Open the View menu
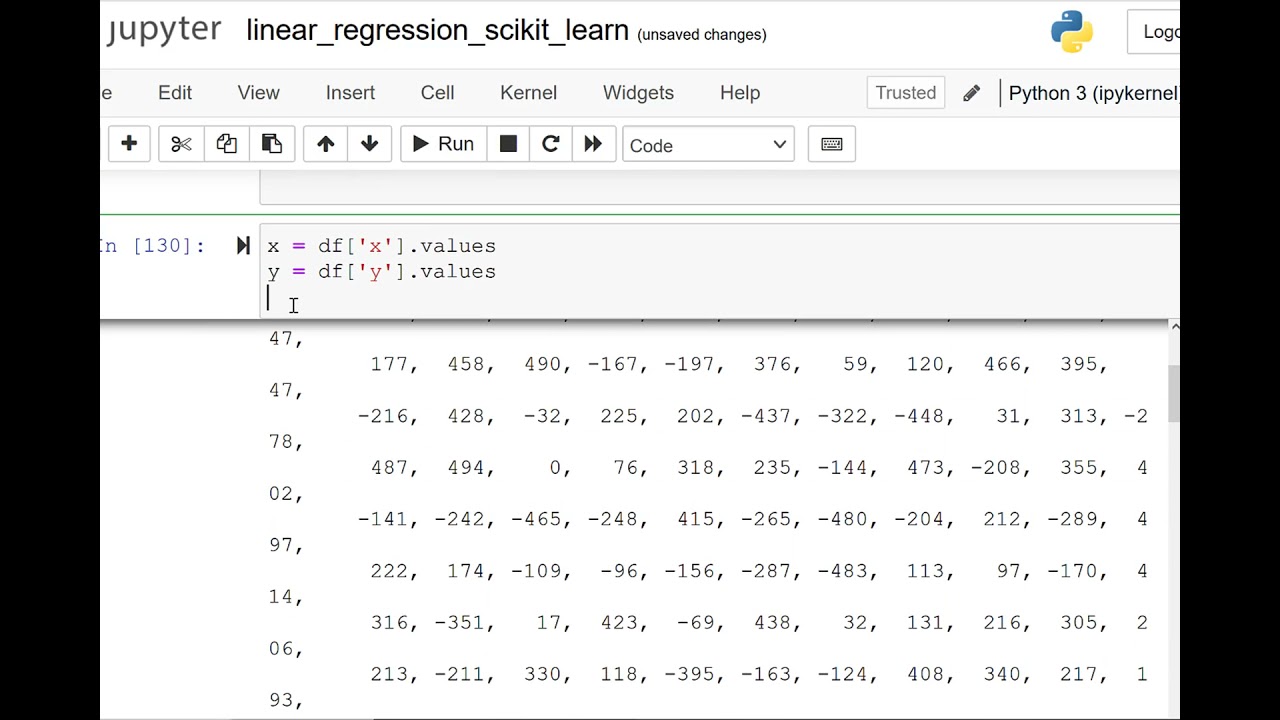The height and width of the screenshot is (720, 1280). coord(258,93)
